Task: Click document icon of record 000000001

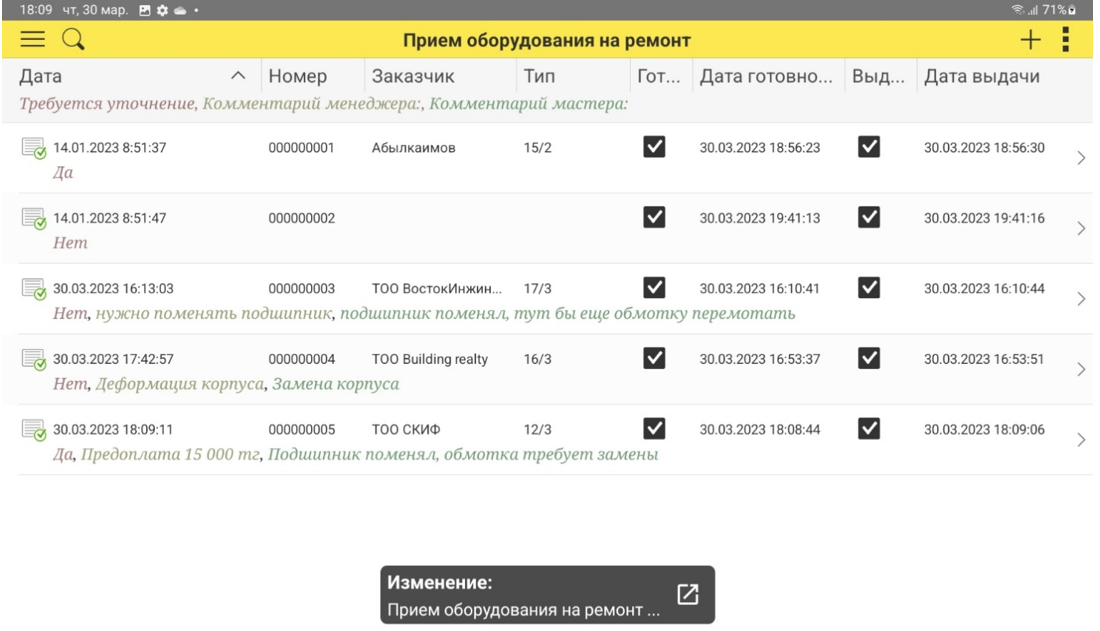Action: click(x=33, y=149)
